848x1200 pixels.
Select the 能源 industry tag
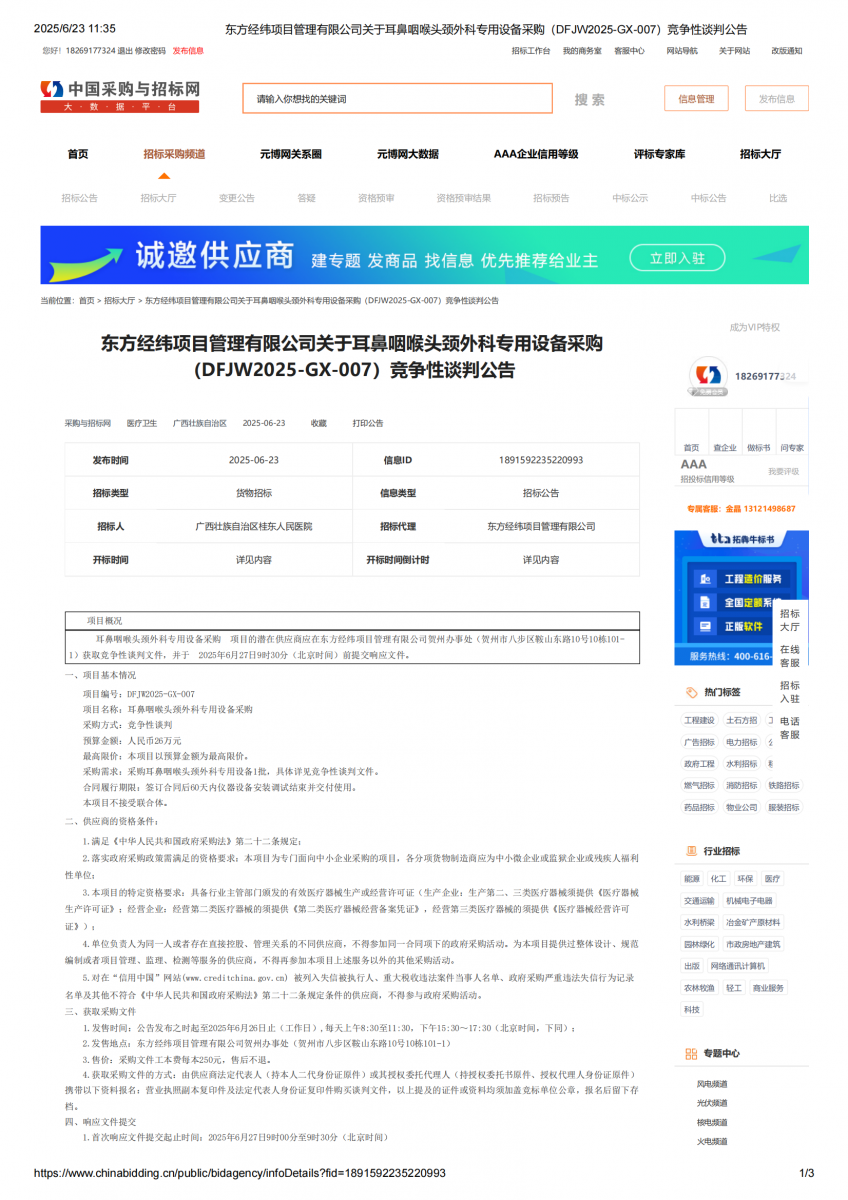pyautogui.click(x=692, y=879)
